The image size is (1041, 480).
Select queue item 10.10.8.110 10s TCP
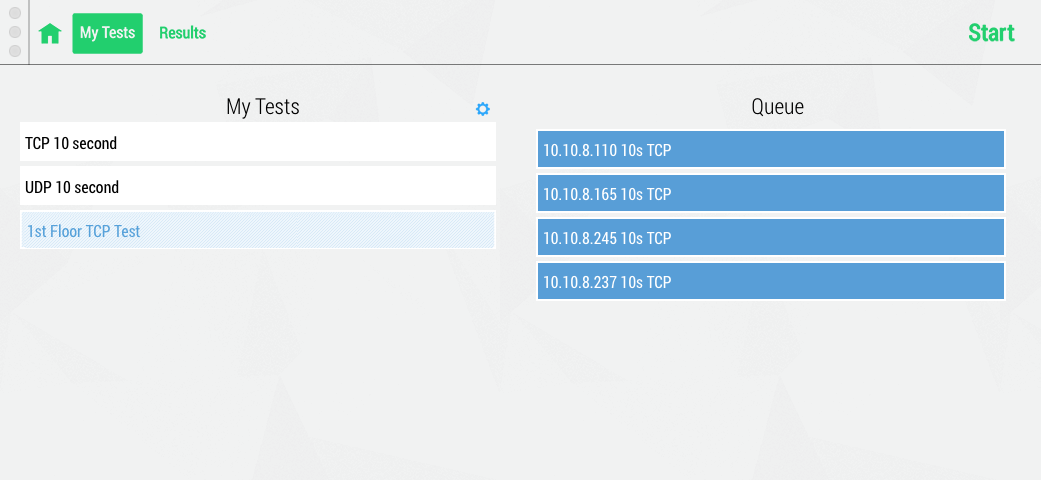[x=770, y=150]
